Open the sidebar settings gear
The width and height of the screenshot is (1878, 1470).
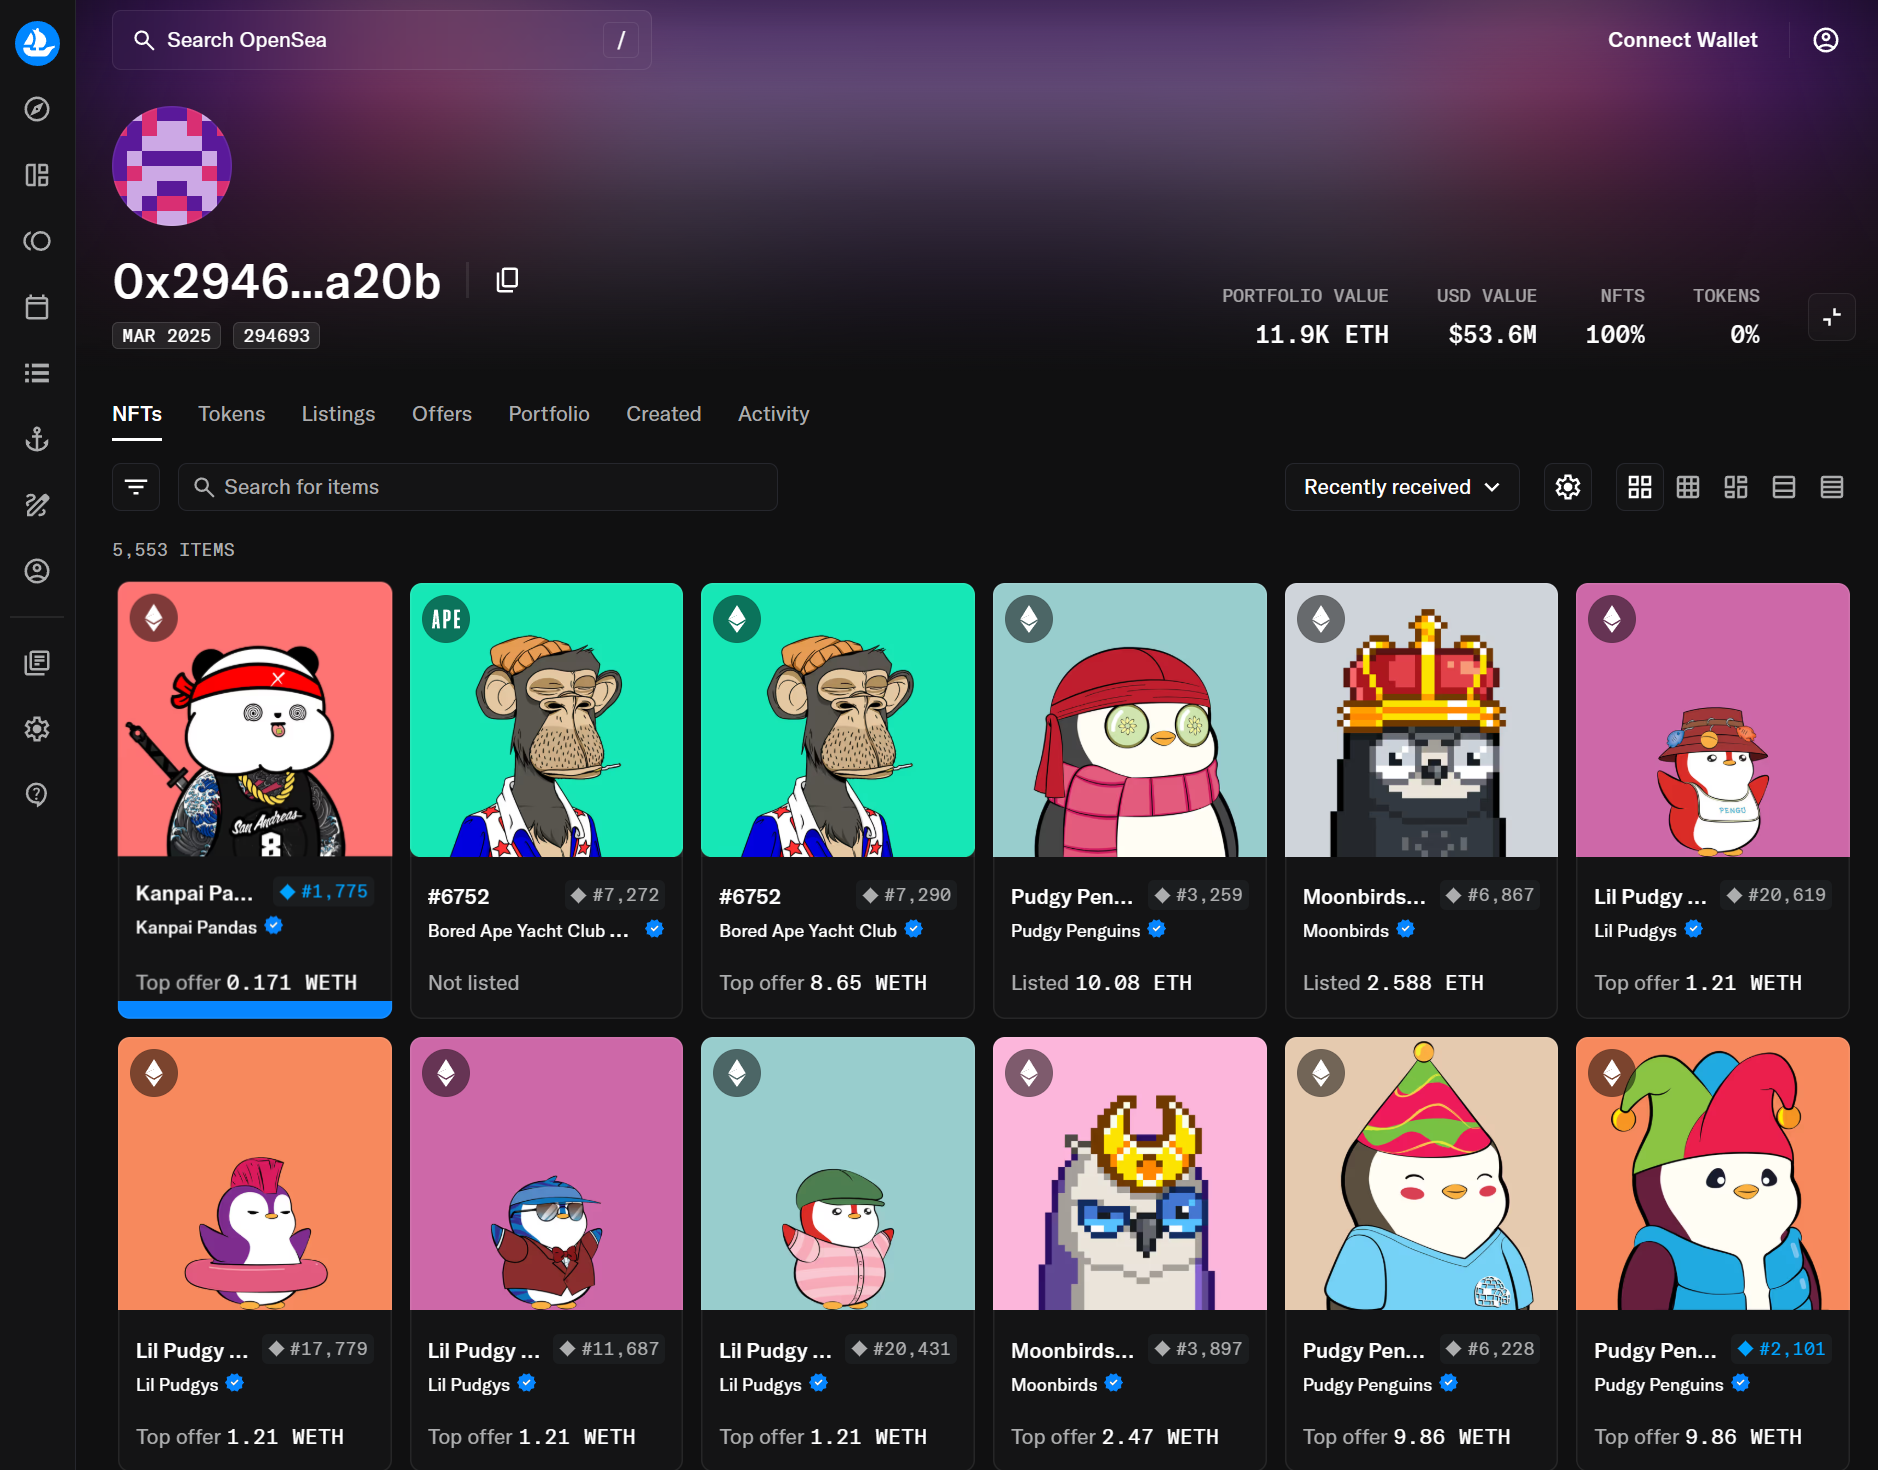[37, 729]
